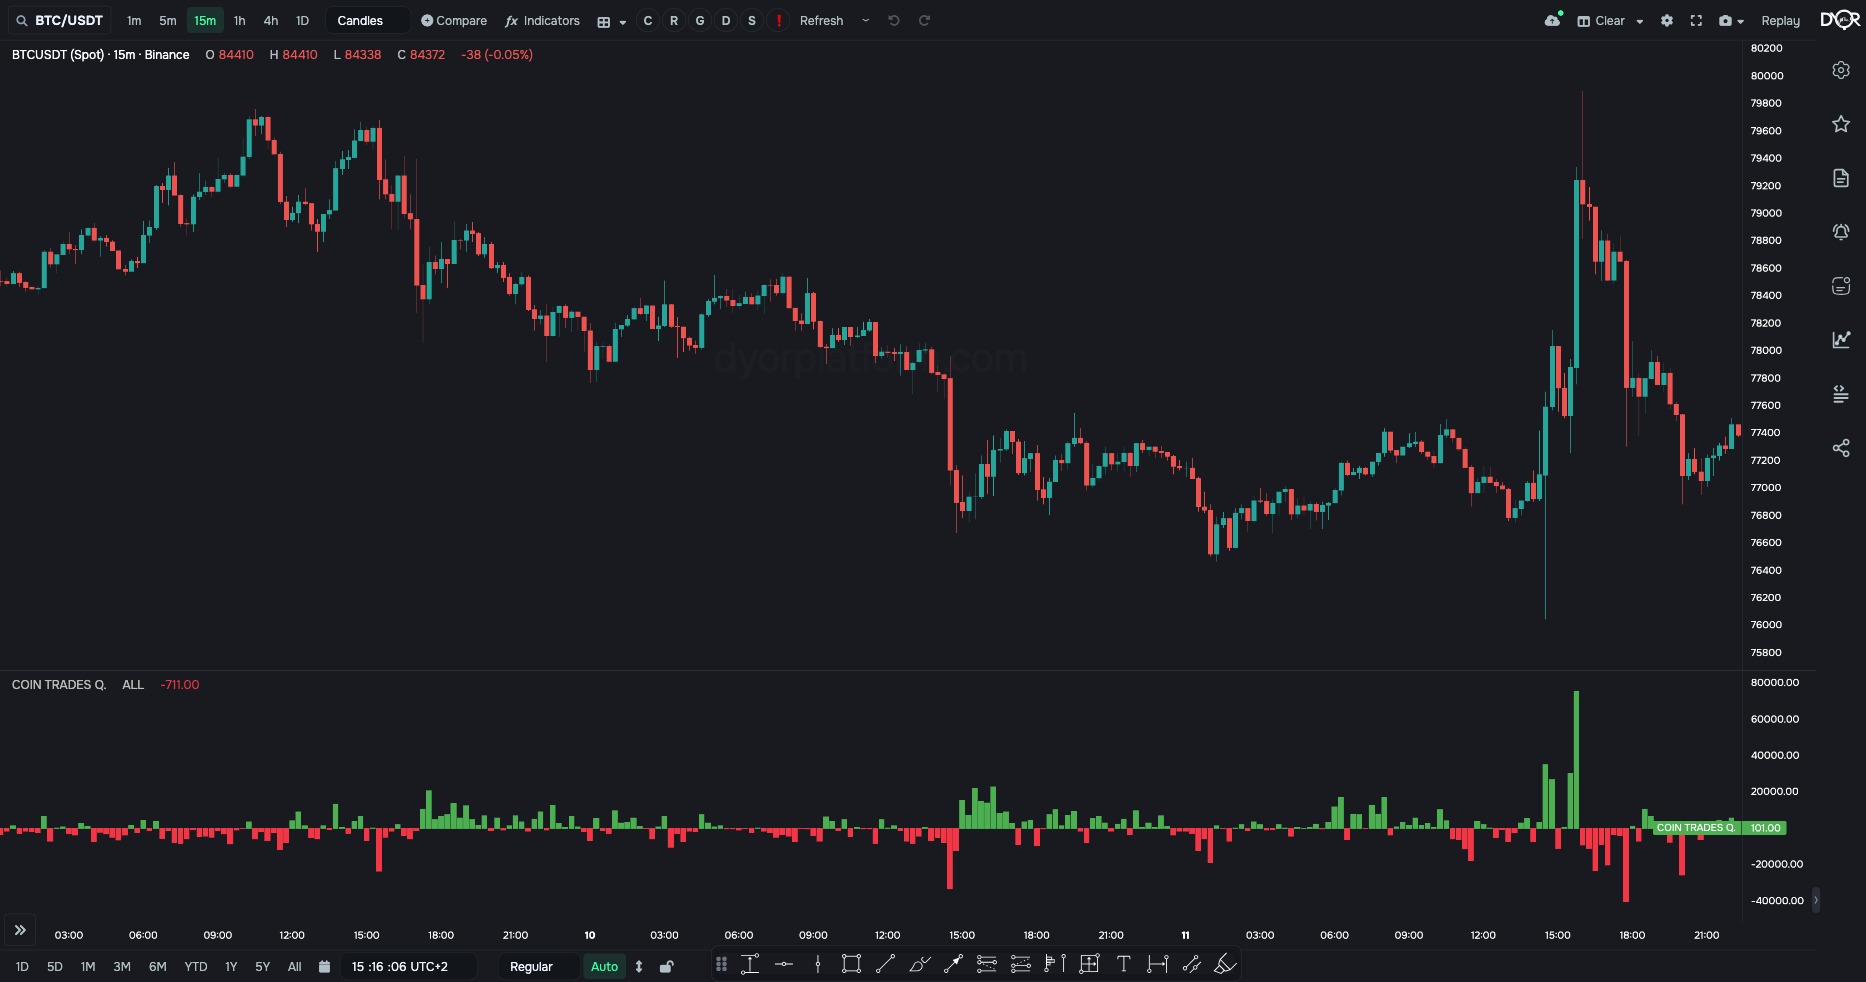Select the volume profile range tool
Screen dimensions: 1866x982
pos(1056,965)
